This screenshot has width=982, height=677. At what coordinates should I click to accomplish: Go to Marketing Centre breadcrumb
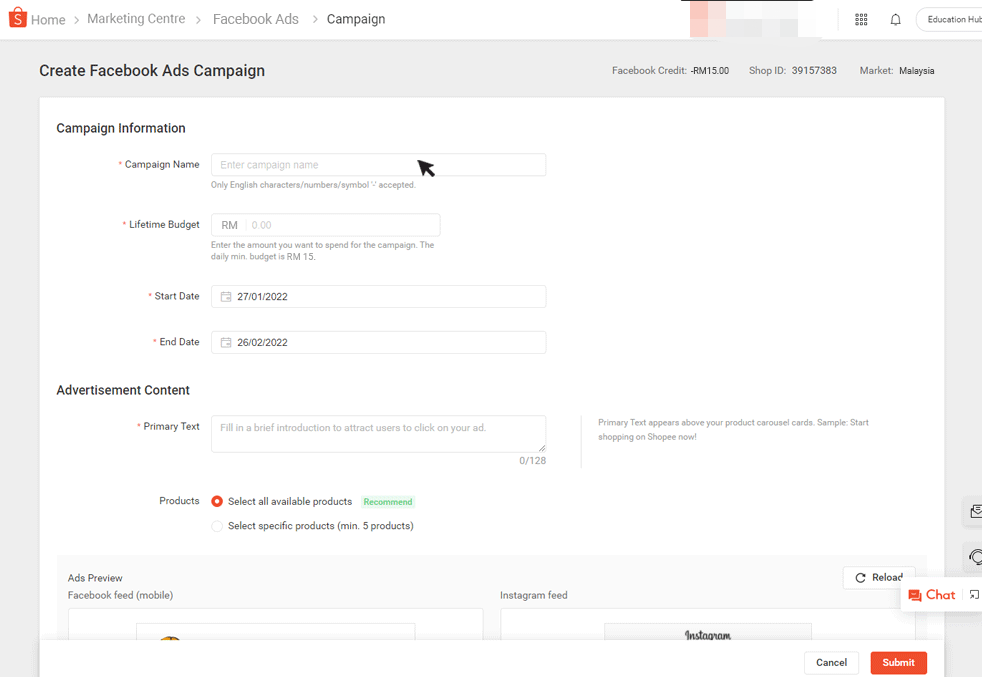[x=136, y=19]
